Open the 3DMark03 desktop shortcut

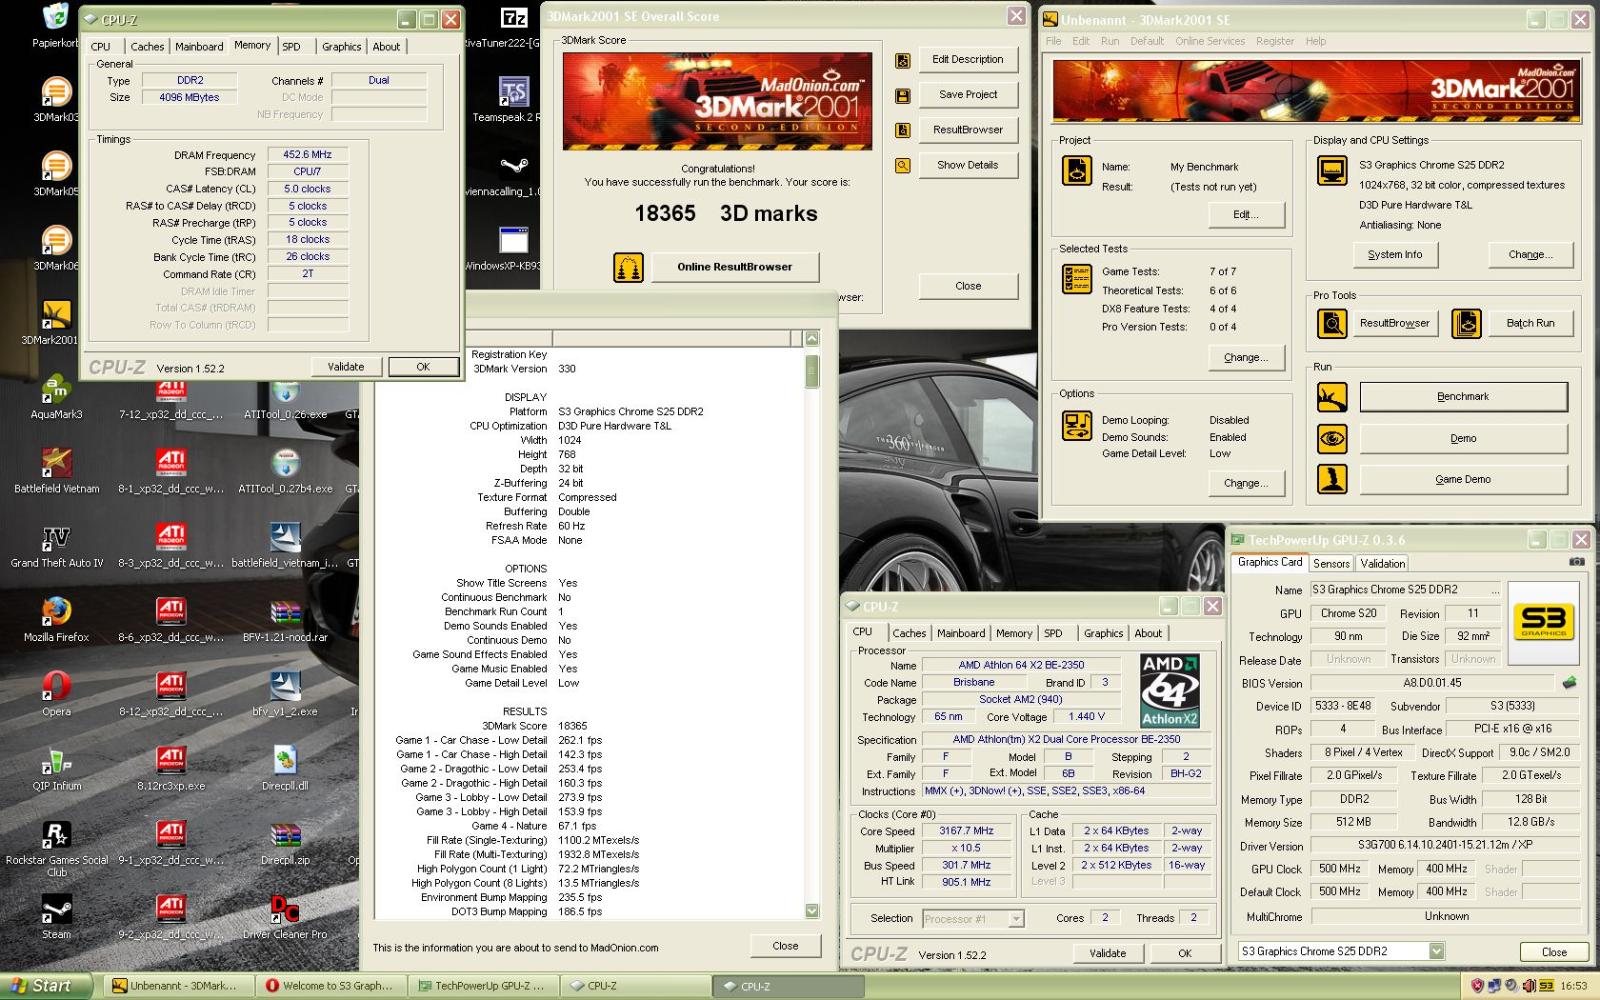[56, 92]
